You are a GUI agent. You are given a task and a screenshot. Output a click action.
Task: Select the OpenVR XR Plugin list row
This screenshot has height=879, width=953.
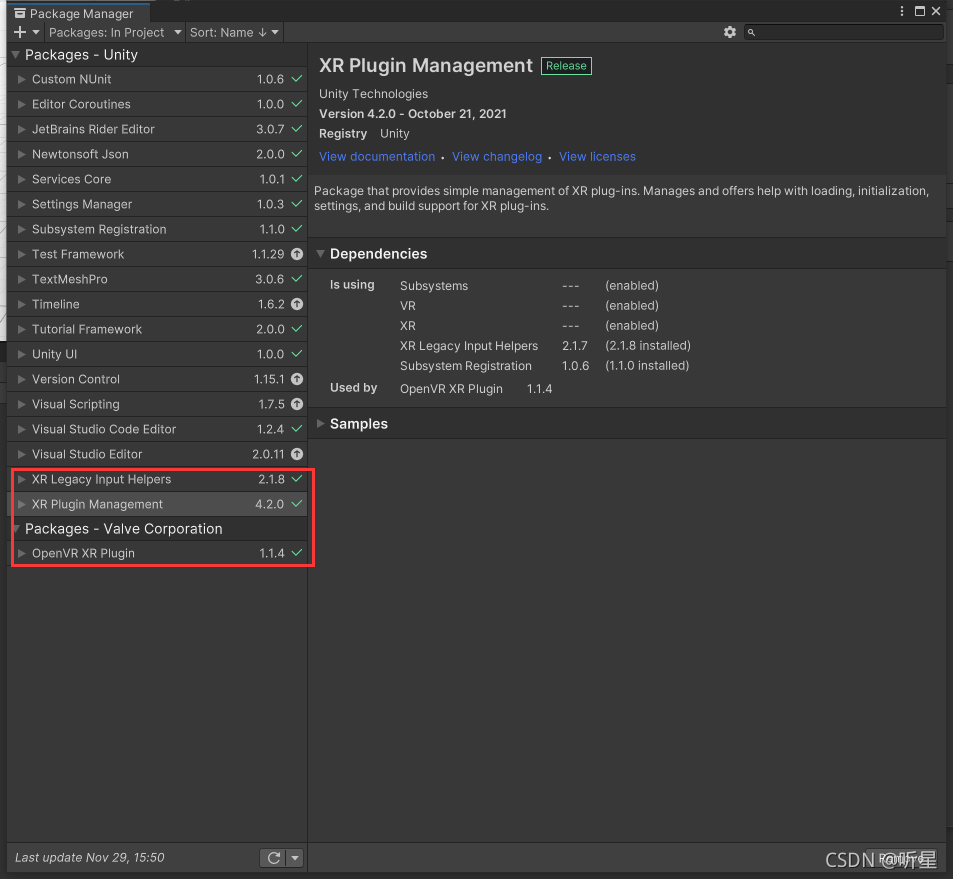click(157, 553)
